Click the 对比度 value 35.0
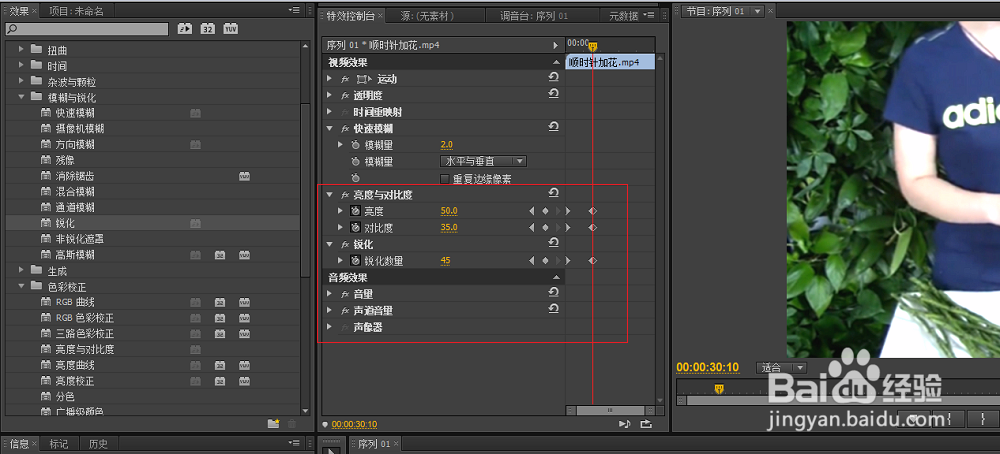 [x=449, y=228]
